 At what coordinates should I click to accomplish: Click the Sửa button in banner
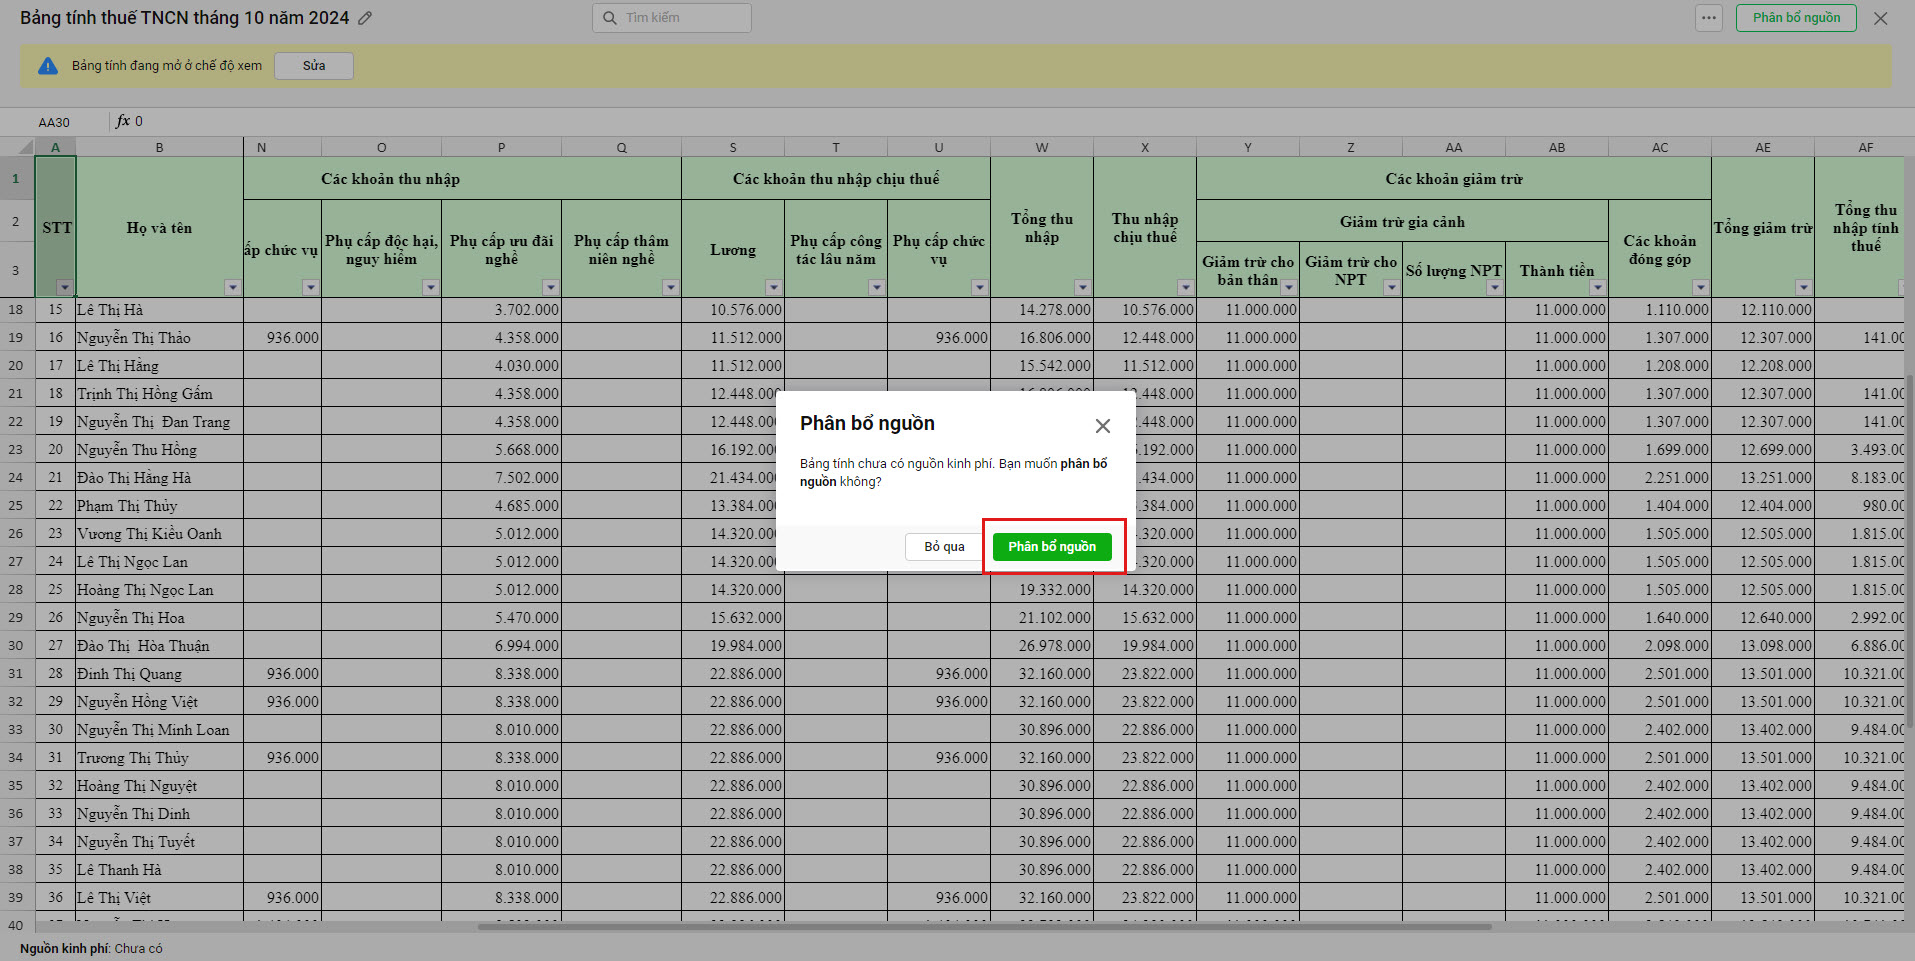pyautogui.click(x=314, y=66)
